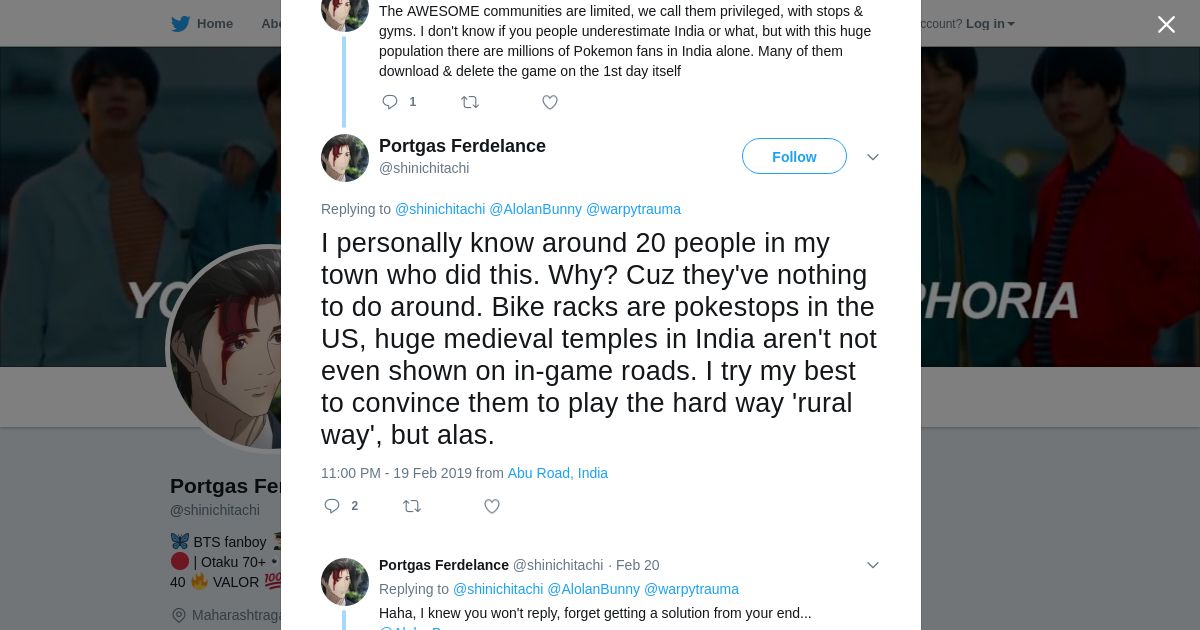
Task: Click the reply icon under the main tweet
Action: [333, 506]
